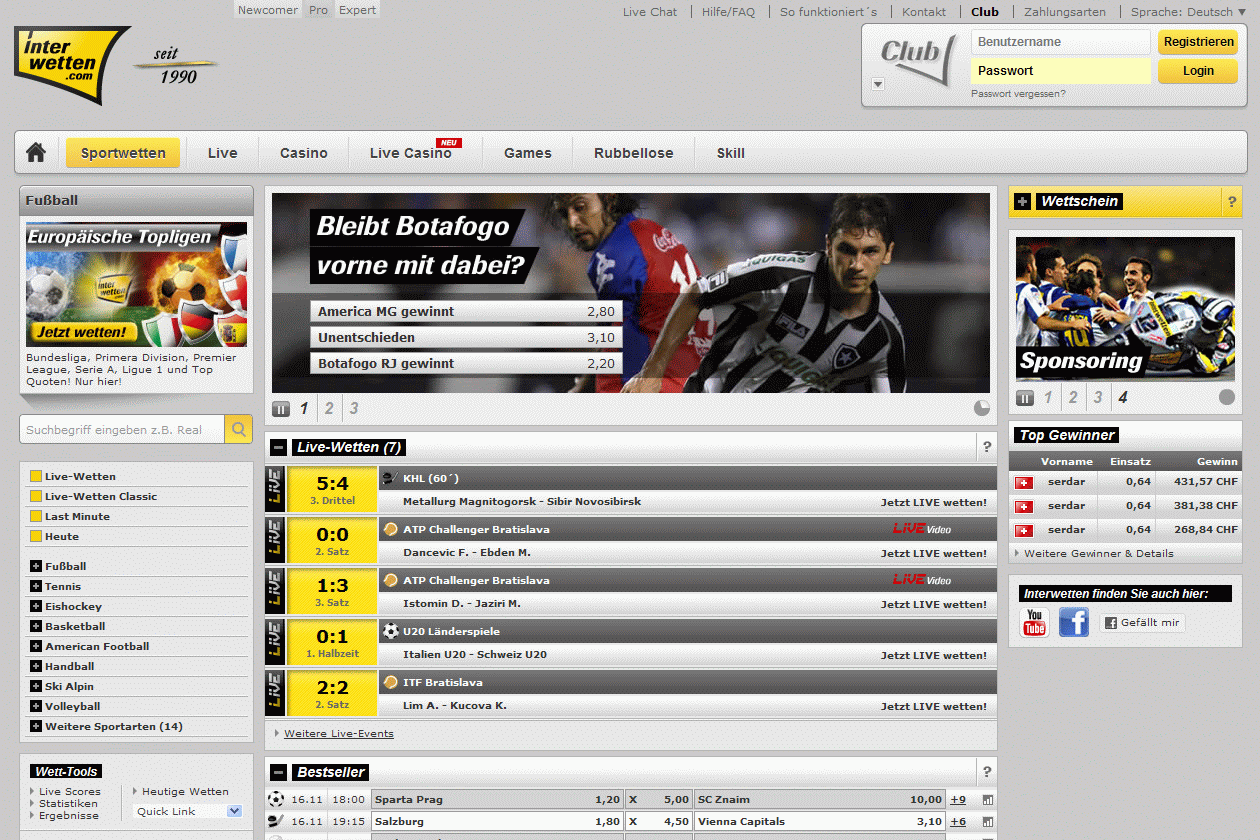Open the Zahlungsarten link
Screen dimensions: 1260x840
1065,12
